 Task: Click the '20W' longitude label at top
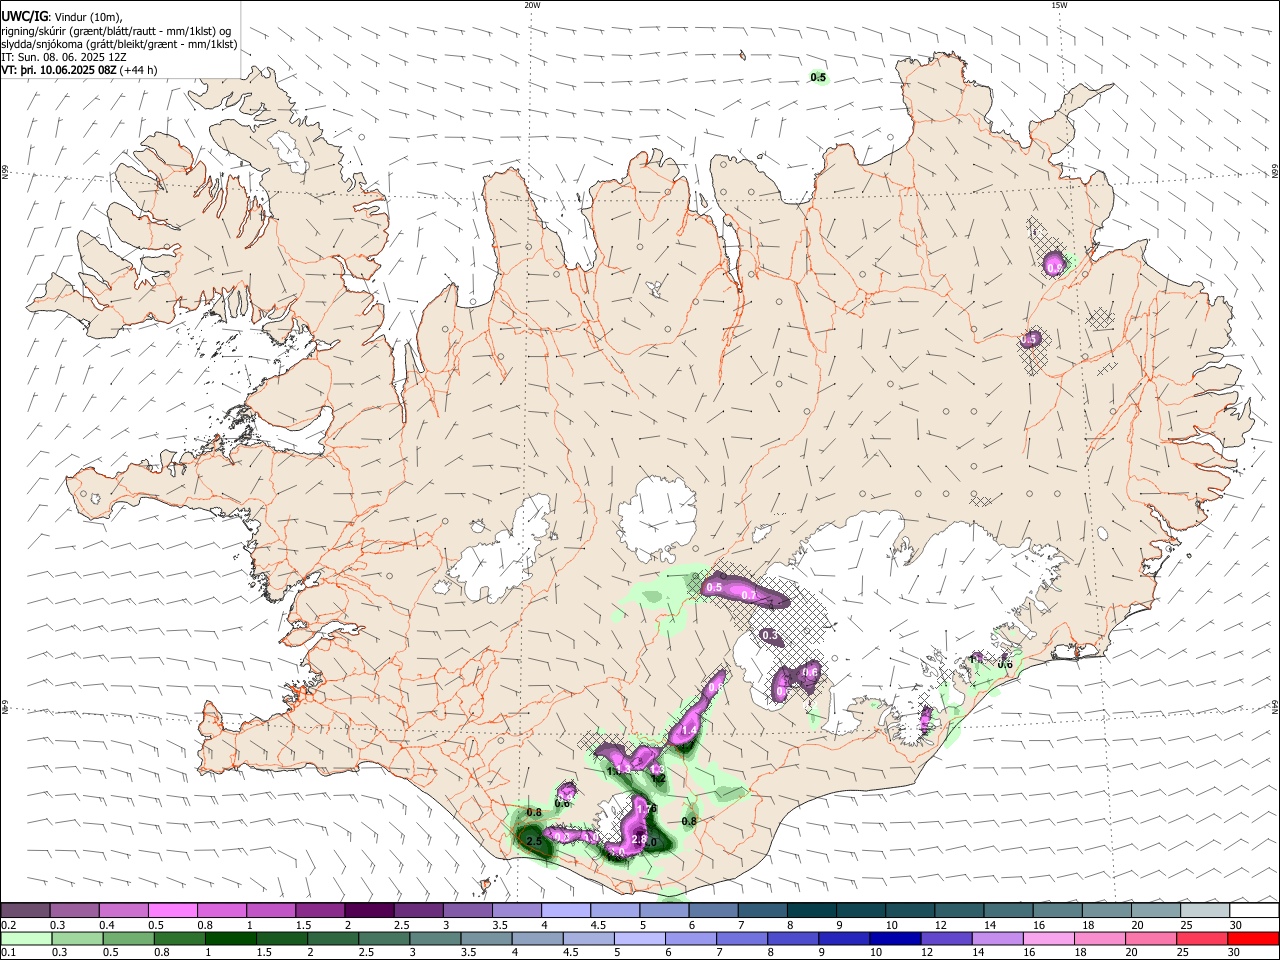(532, 5)
